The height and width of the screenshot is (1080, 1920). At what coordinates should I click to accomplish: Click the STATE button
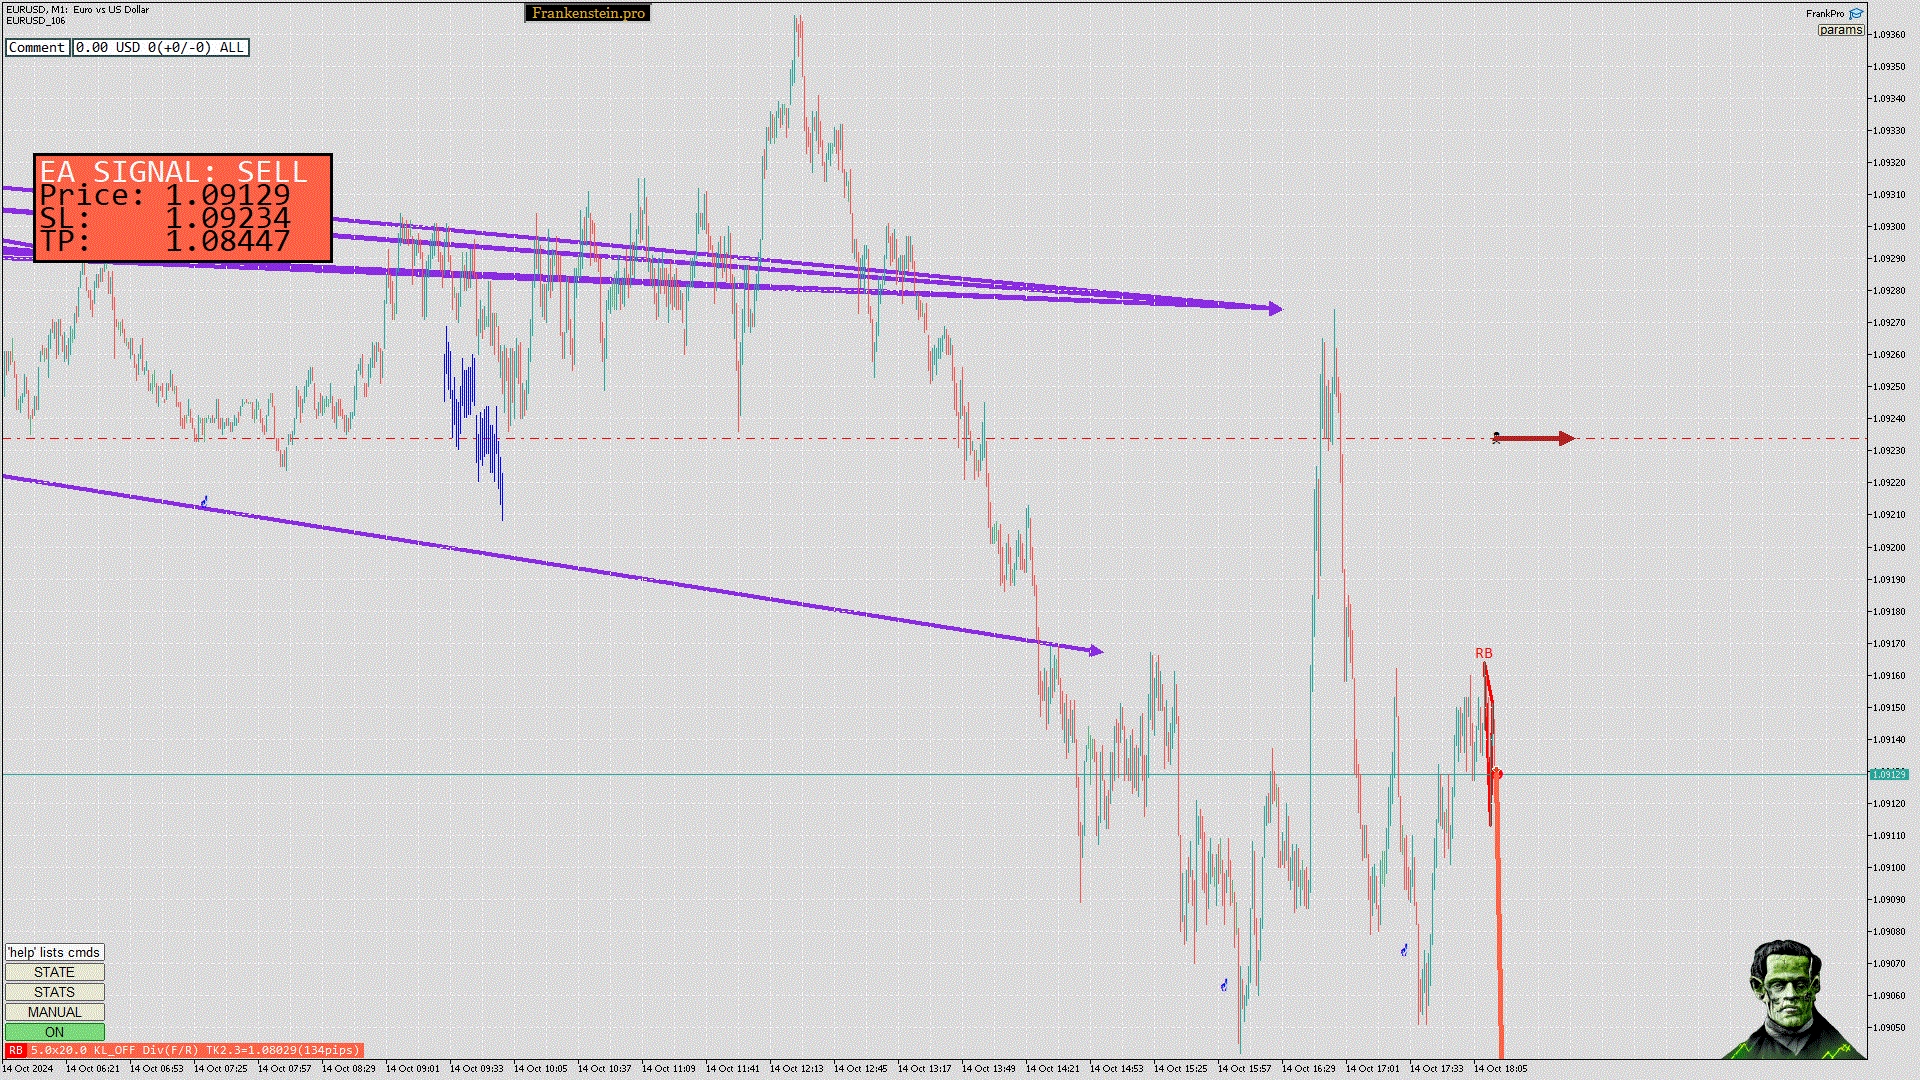tap(54, 972)
